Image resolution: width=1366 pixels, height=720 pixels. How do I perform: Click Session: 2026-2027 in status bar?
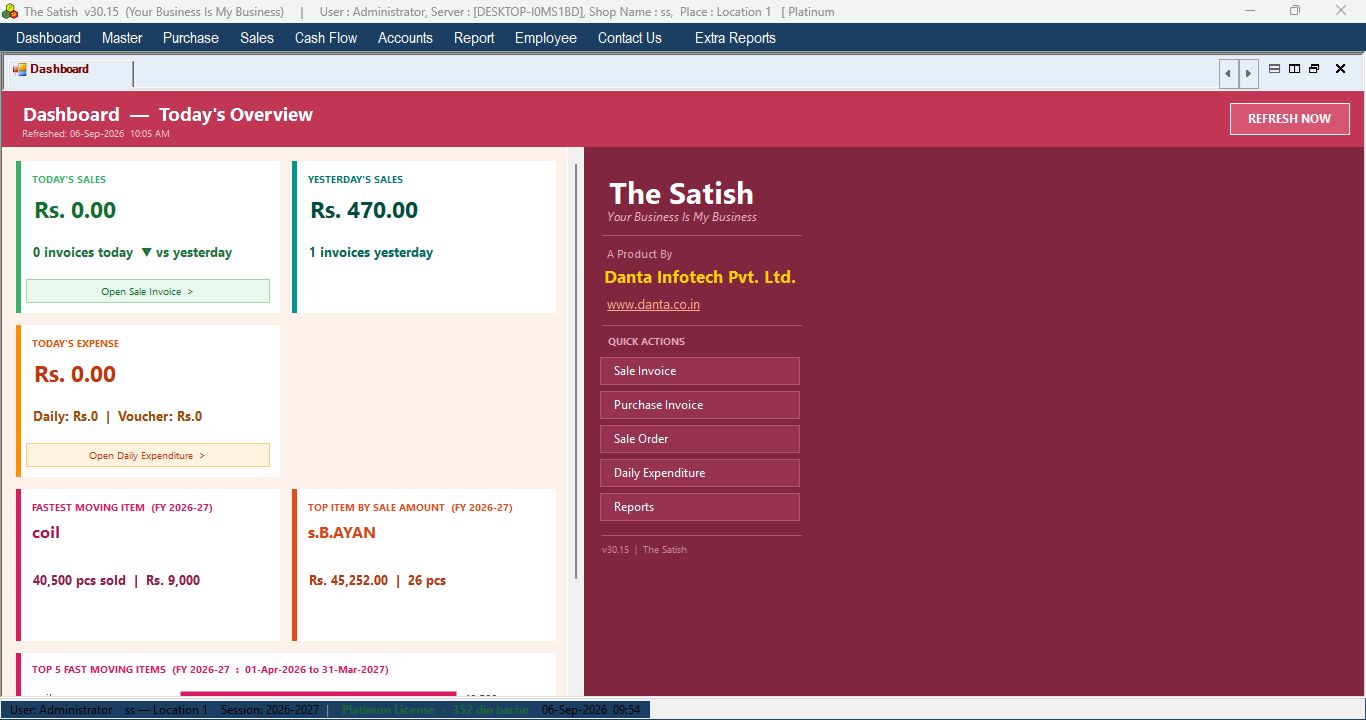[270, 710]
